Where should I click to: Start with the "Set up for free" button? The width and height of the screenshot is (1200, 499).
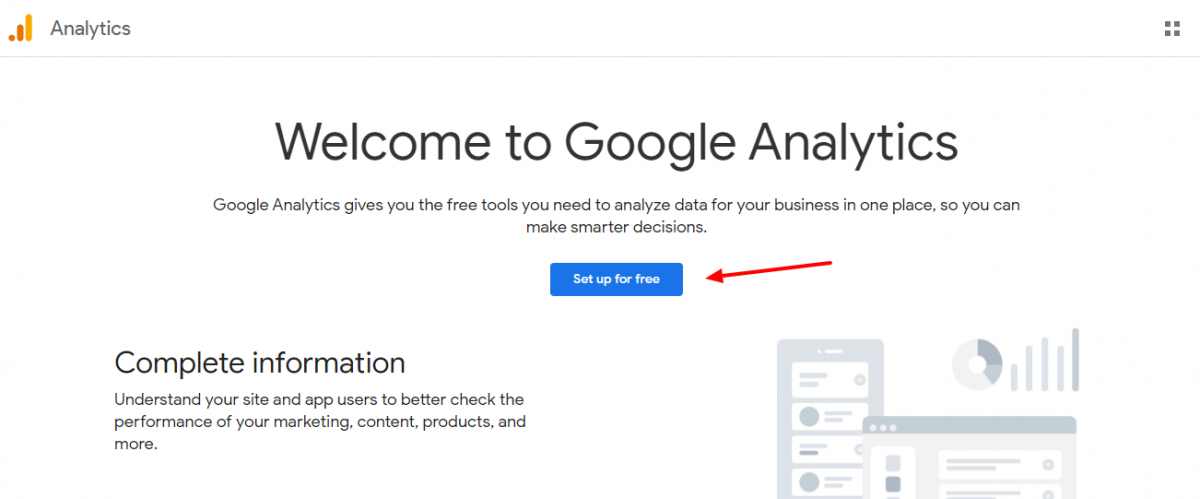[x=616, y=279]
